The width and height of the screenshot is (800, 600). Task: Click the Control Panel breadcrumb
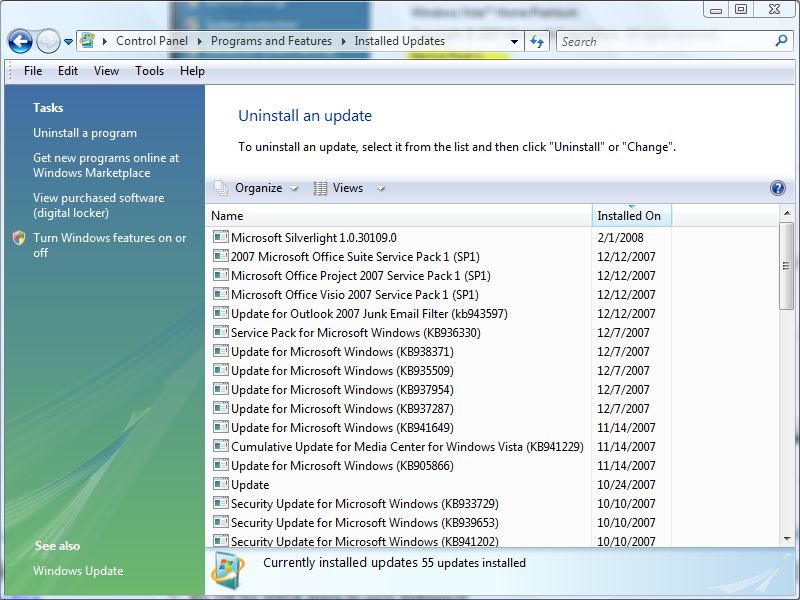pyautogui.click(x=152, y=41)
